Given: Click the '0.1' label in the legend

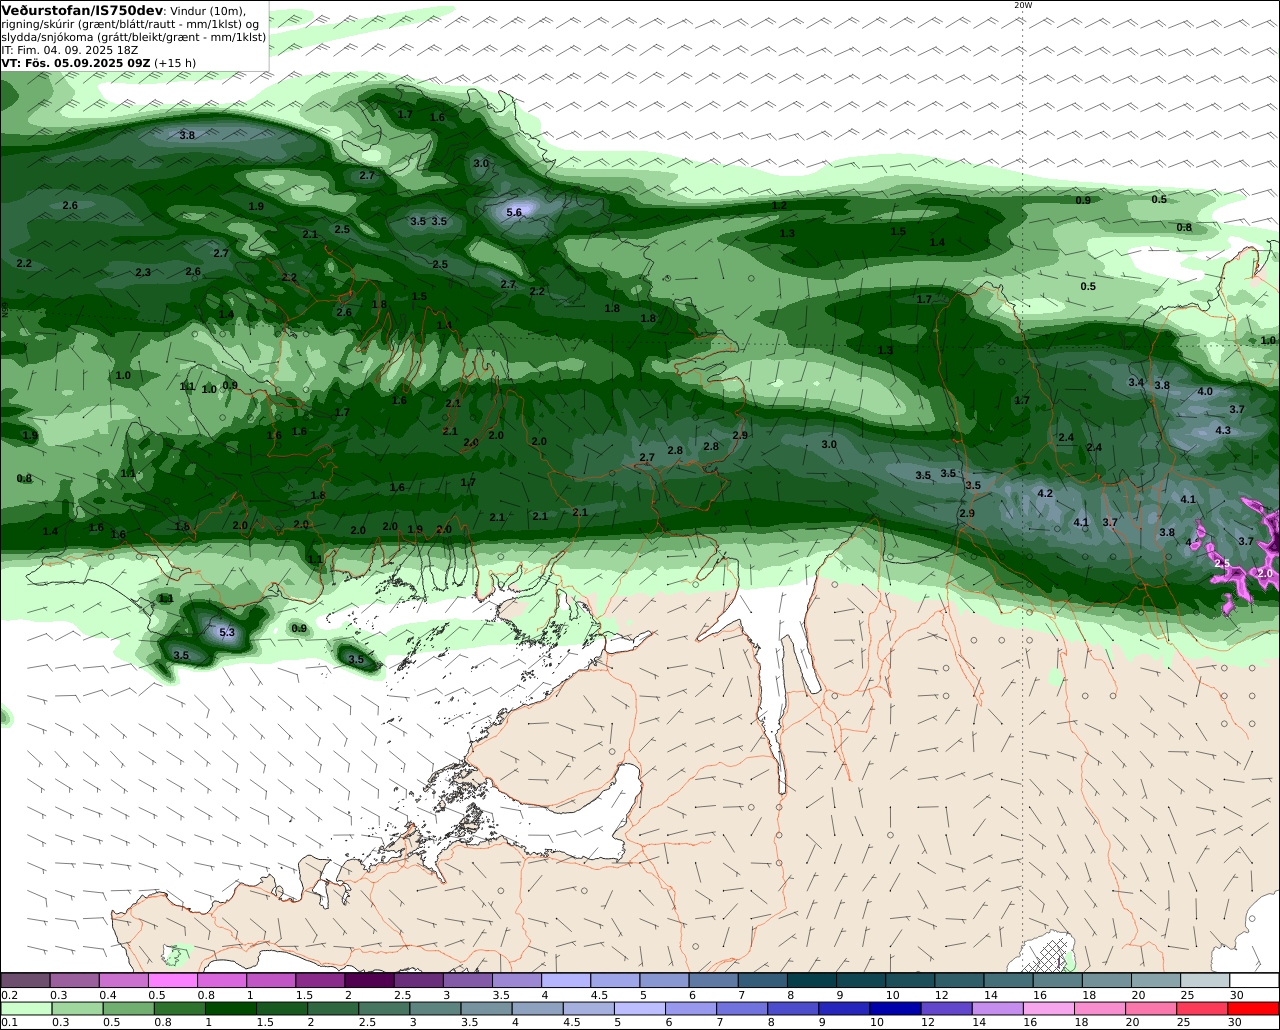Looking at the screenshot, I should [x=8, y=1022].
